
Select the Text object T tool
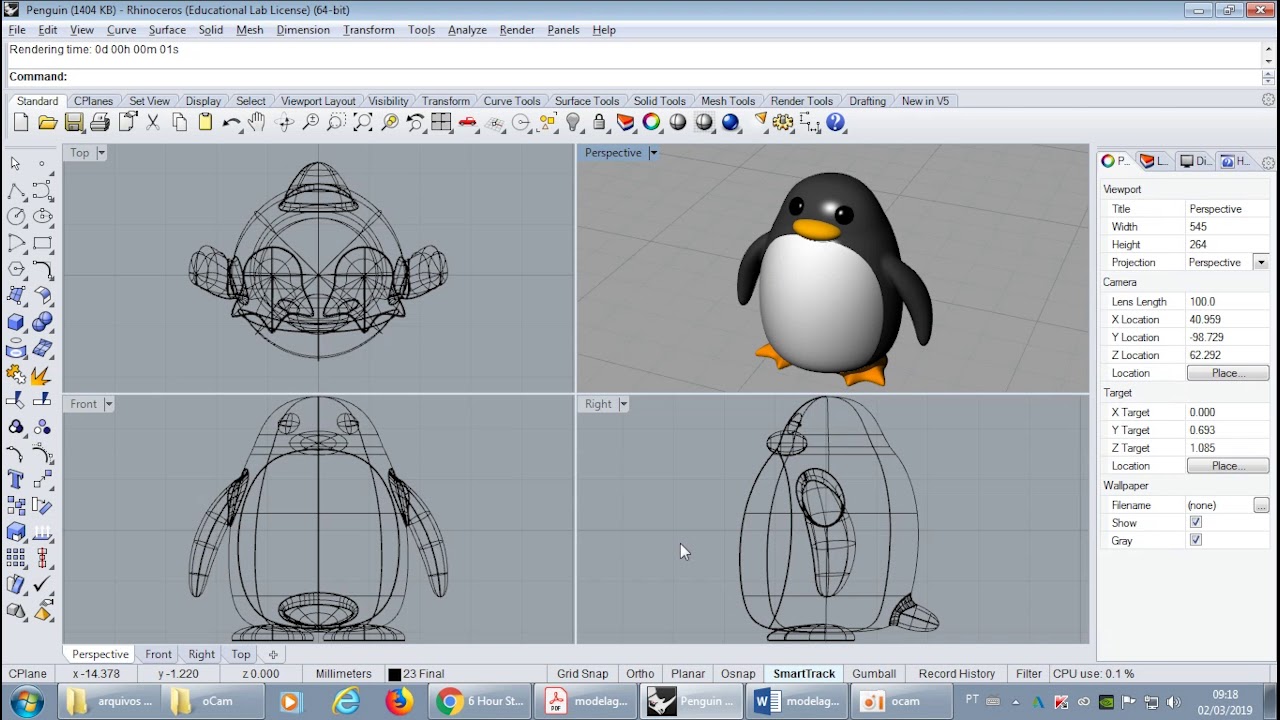pos(16,479)
